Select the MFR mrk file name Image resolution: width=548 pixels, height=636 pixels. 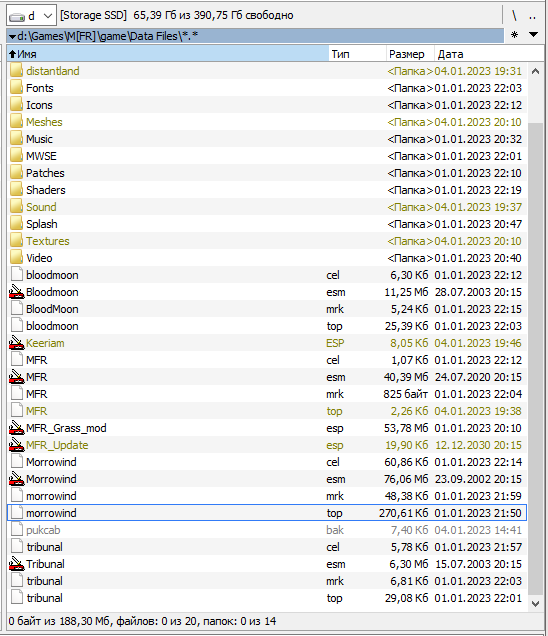(x=37, y=394)
